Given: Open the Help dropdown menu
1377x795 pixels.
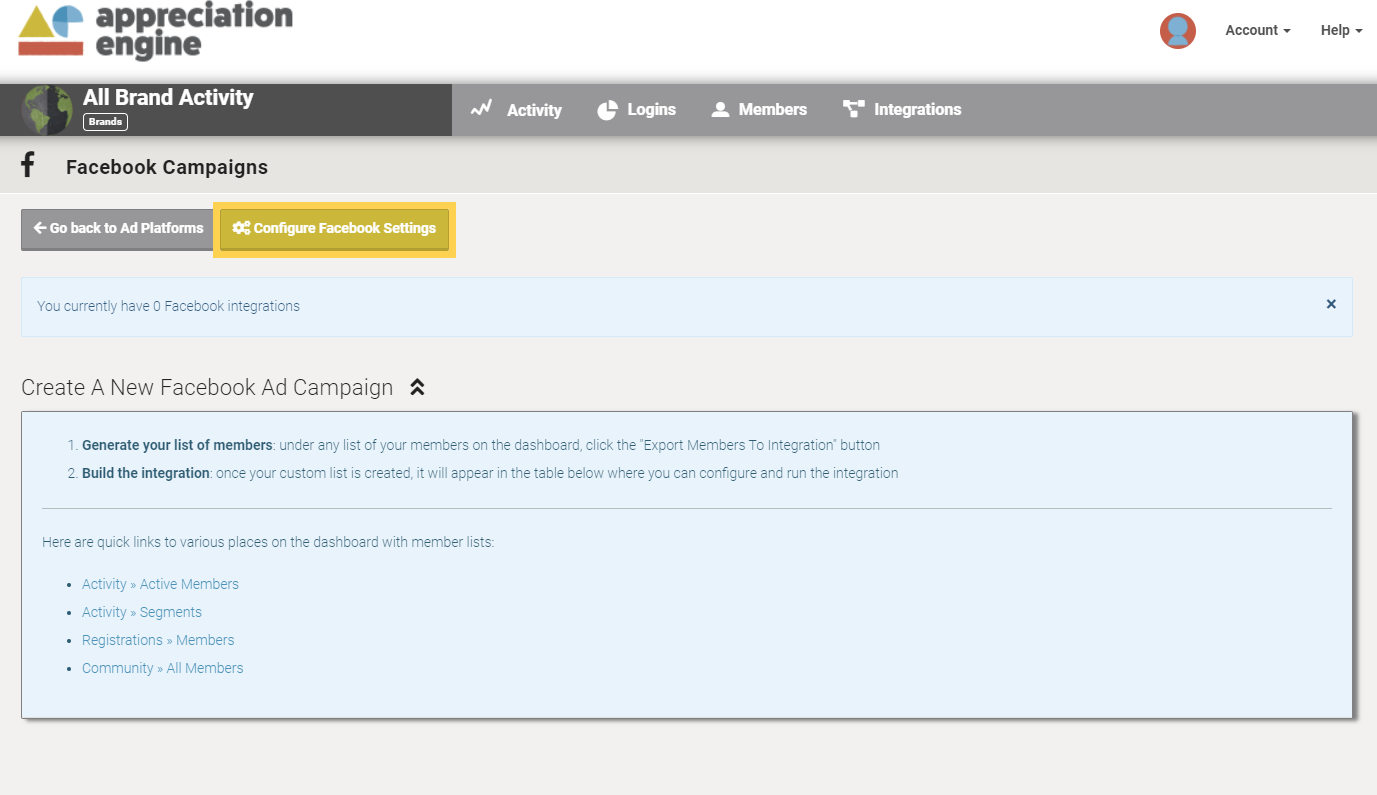Looking at the screenshot, I should point(1341,31).
